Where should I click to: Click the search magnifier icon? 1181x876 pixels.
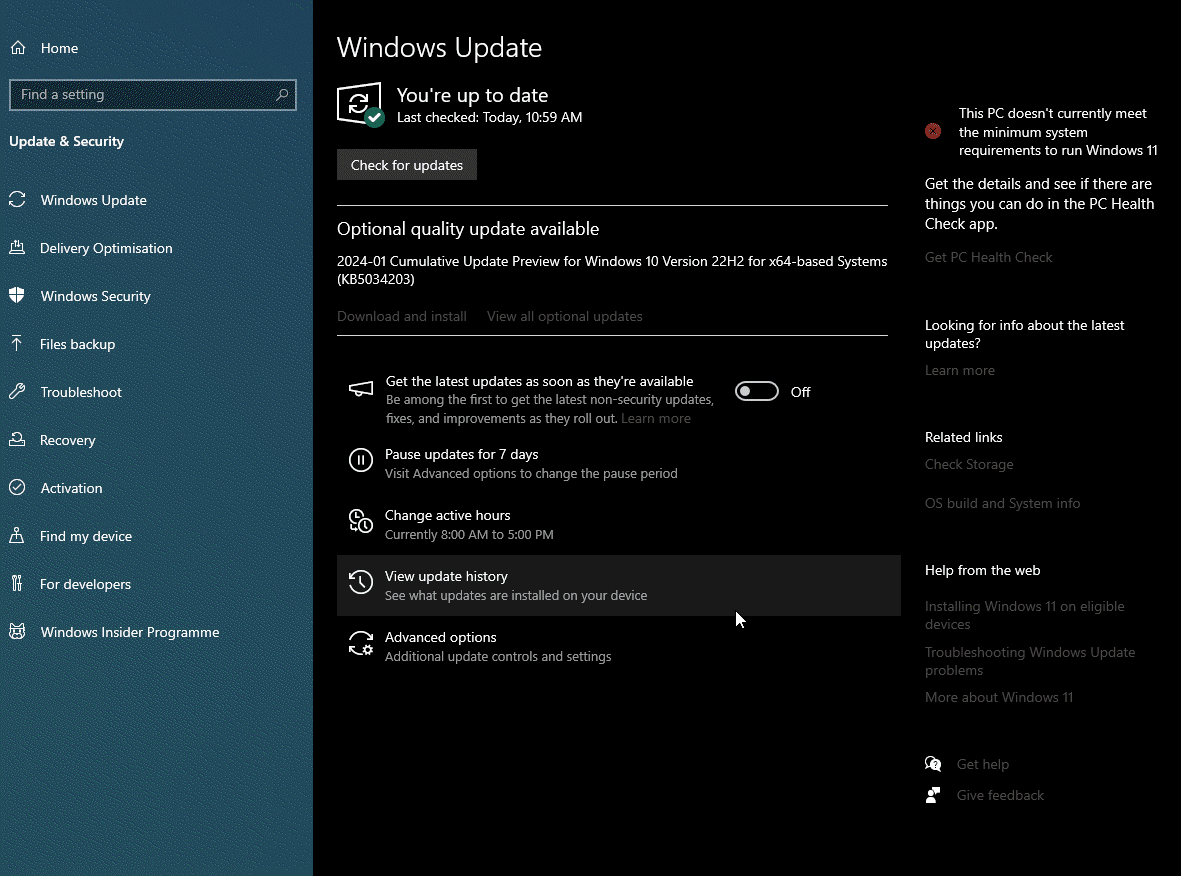pos(282,95)
